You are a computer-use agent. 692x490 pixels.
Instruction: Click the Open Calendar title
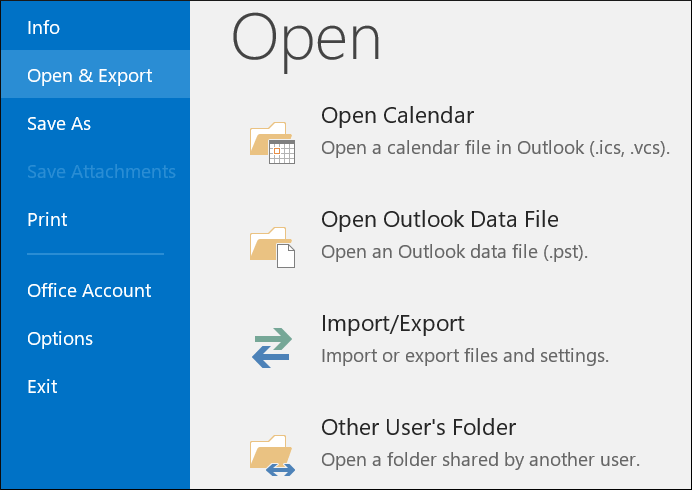point(397,116)
